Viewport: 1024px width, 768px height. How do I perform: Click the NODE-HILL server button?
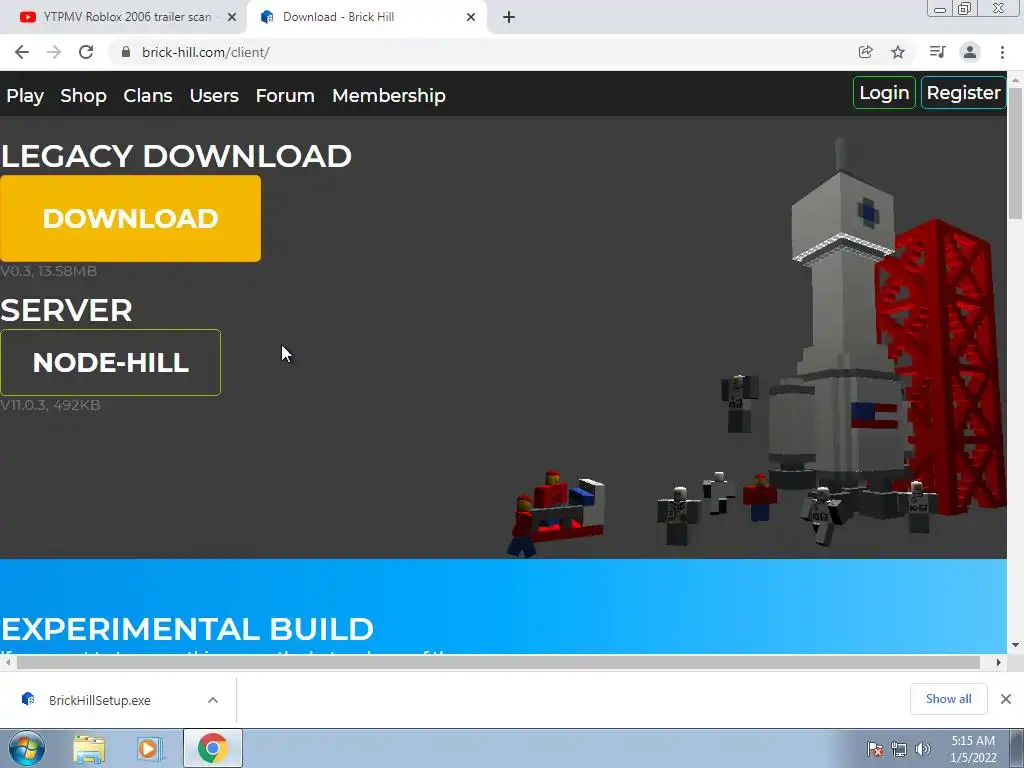coord(110,362)
